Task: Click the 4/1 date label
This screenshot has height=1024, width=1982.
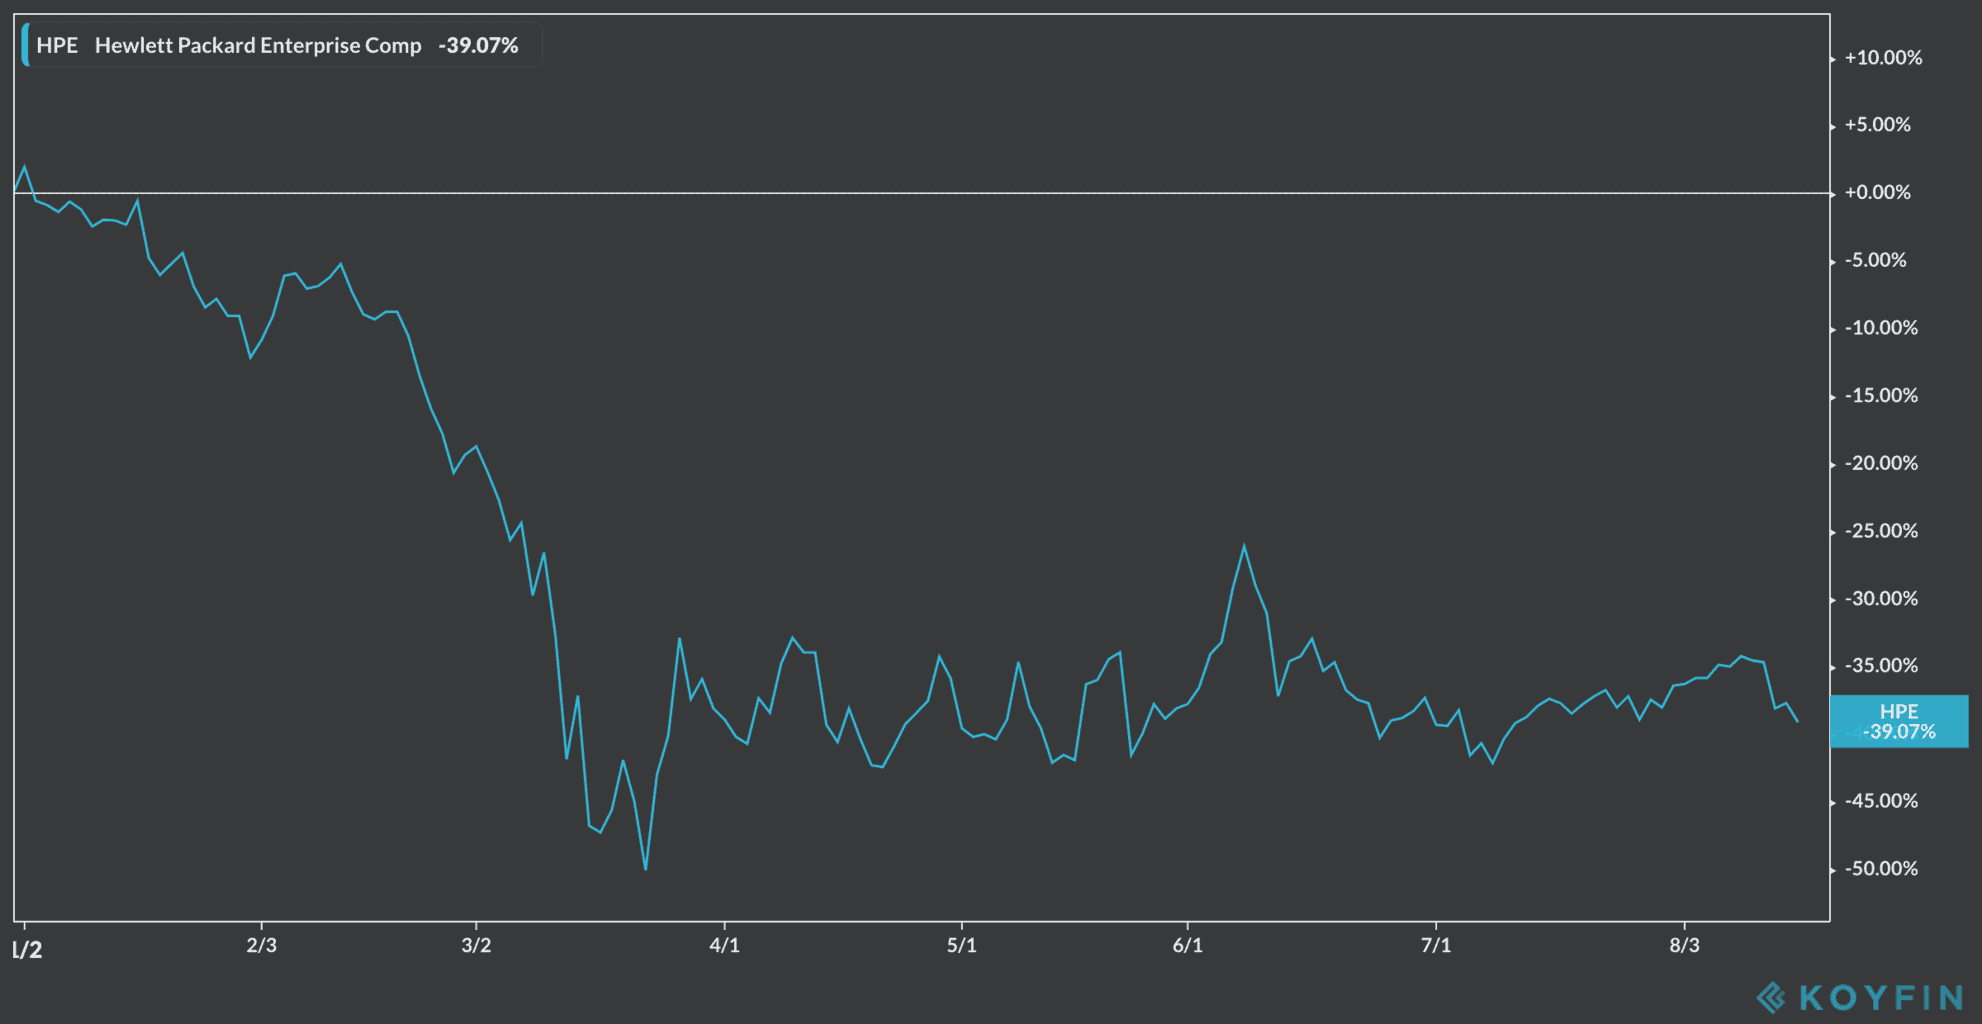Action: pyautogui.click(x=724, y=946)
